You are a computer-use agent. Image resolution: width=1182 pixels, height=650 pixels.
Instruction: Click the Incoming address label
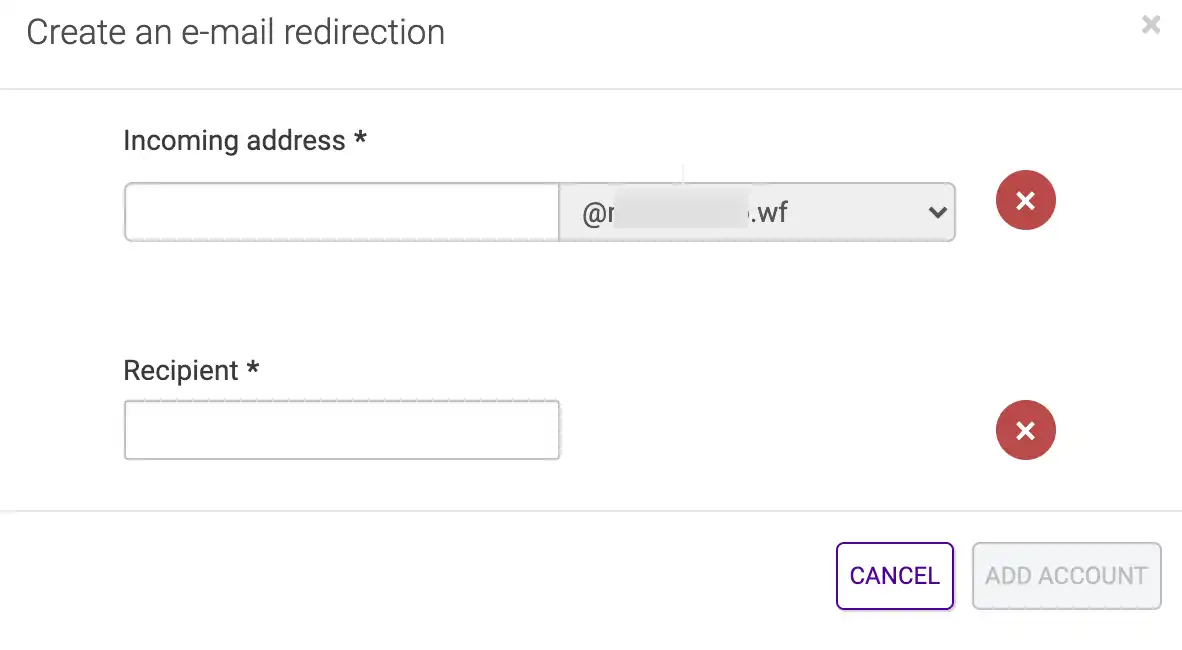[234, 140]
